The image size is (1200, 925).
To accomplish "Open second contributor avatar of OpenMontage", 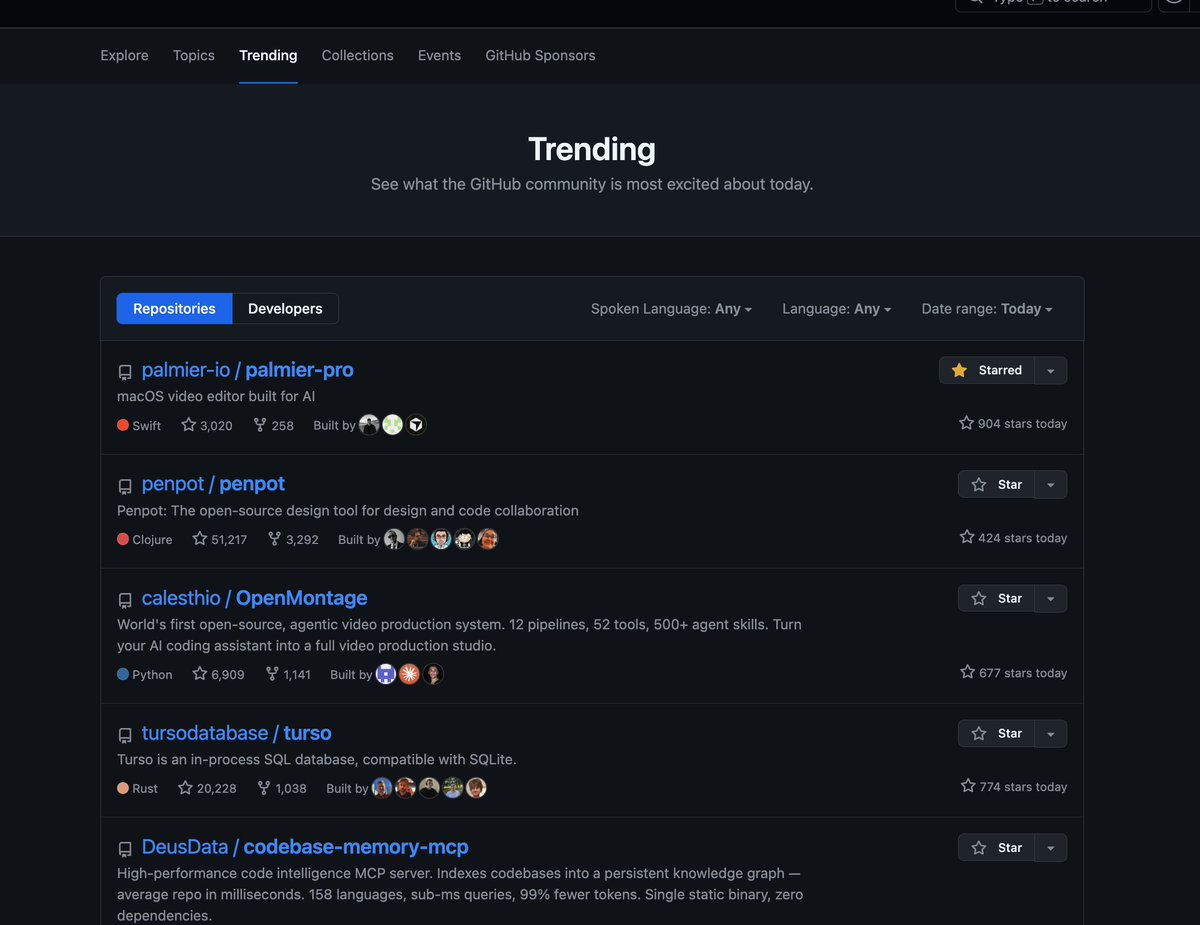I will [409, 674].
